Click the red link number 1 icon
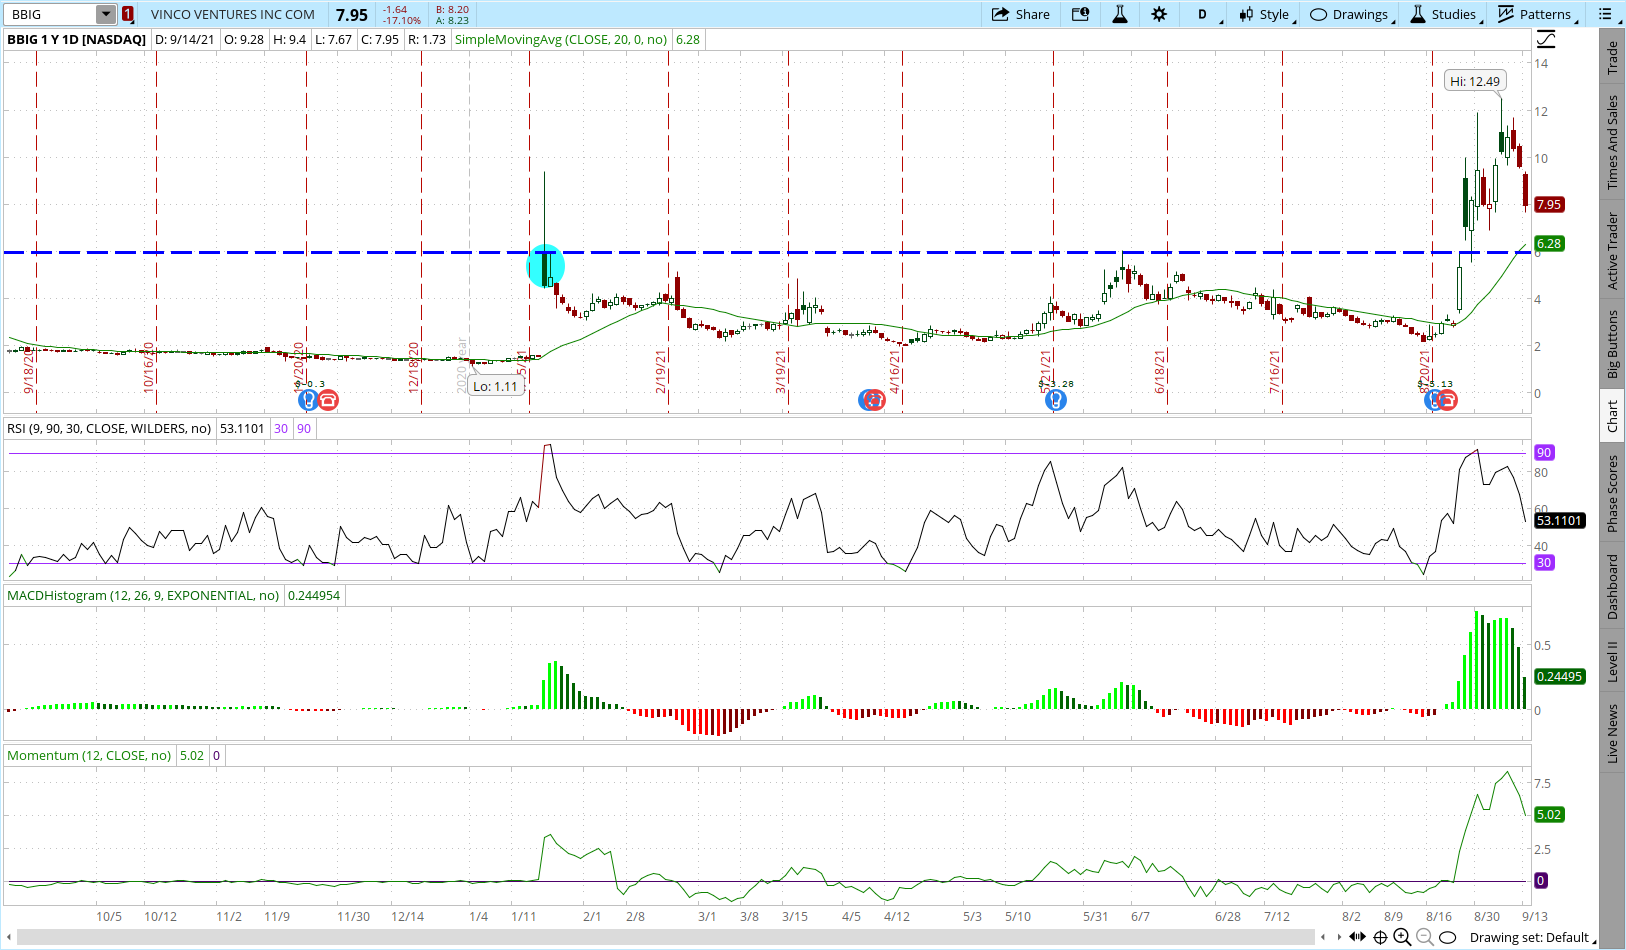Viewport: 1626px width, 950px height. tap(128, 14)
